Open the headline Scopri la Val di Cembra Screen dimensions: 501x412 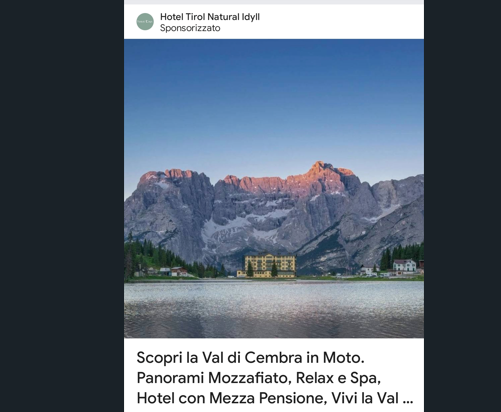(x=250, y=358)
